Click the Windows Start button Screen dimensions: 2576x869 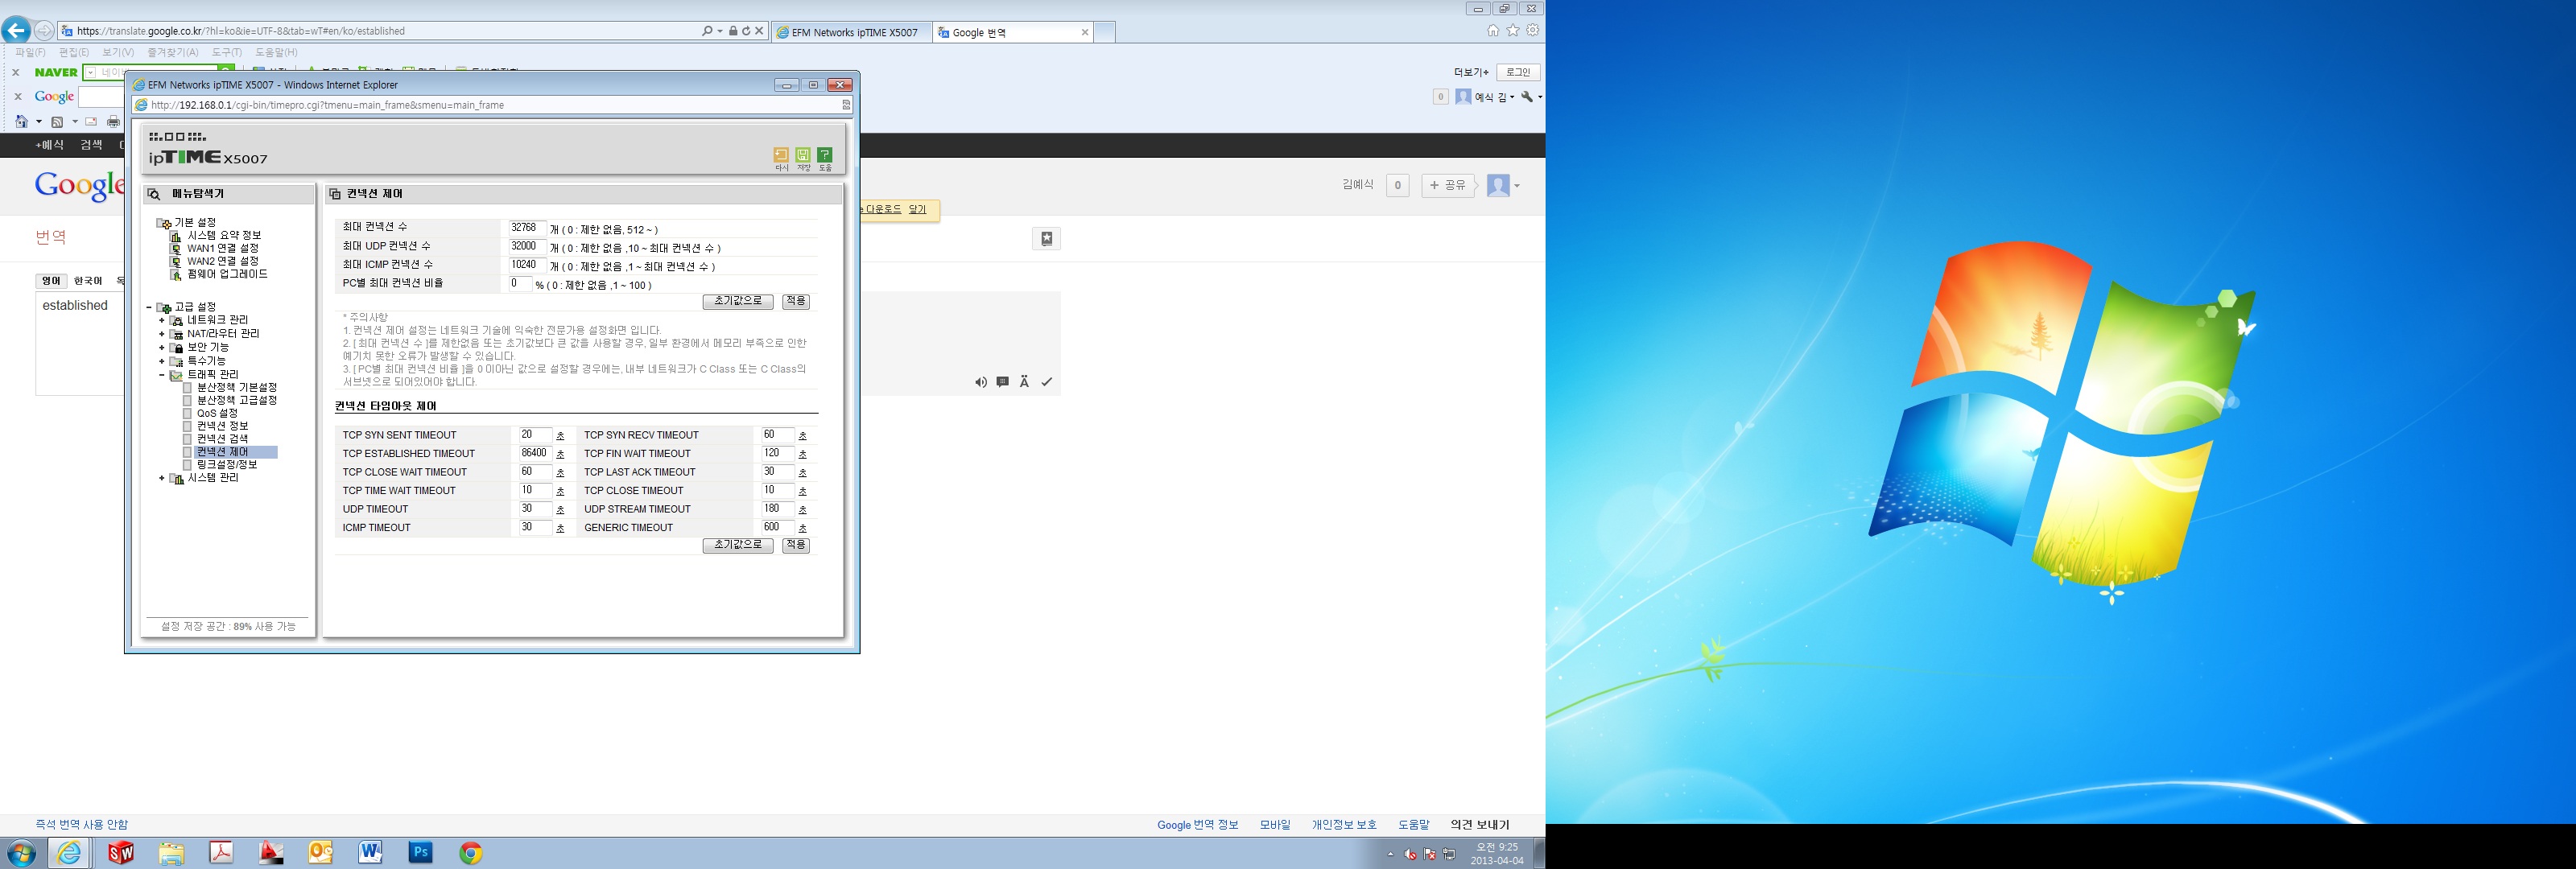pyautogui.click(x=21, y=853)
